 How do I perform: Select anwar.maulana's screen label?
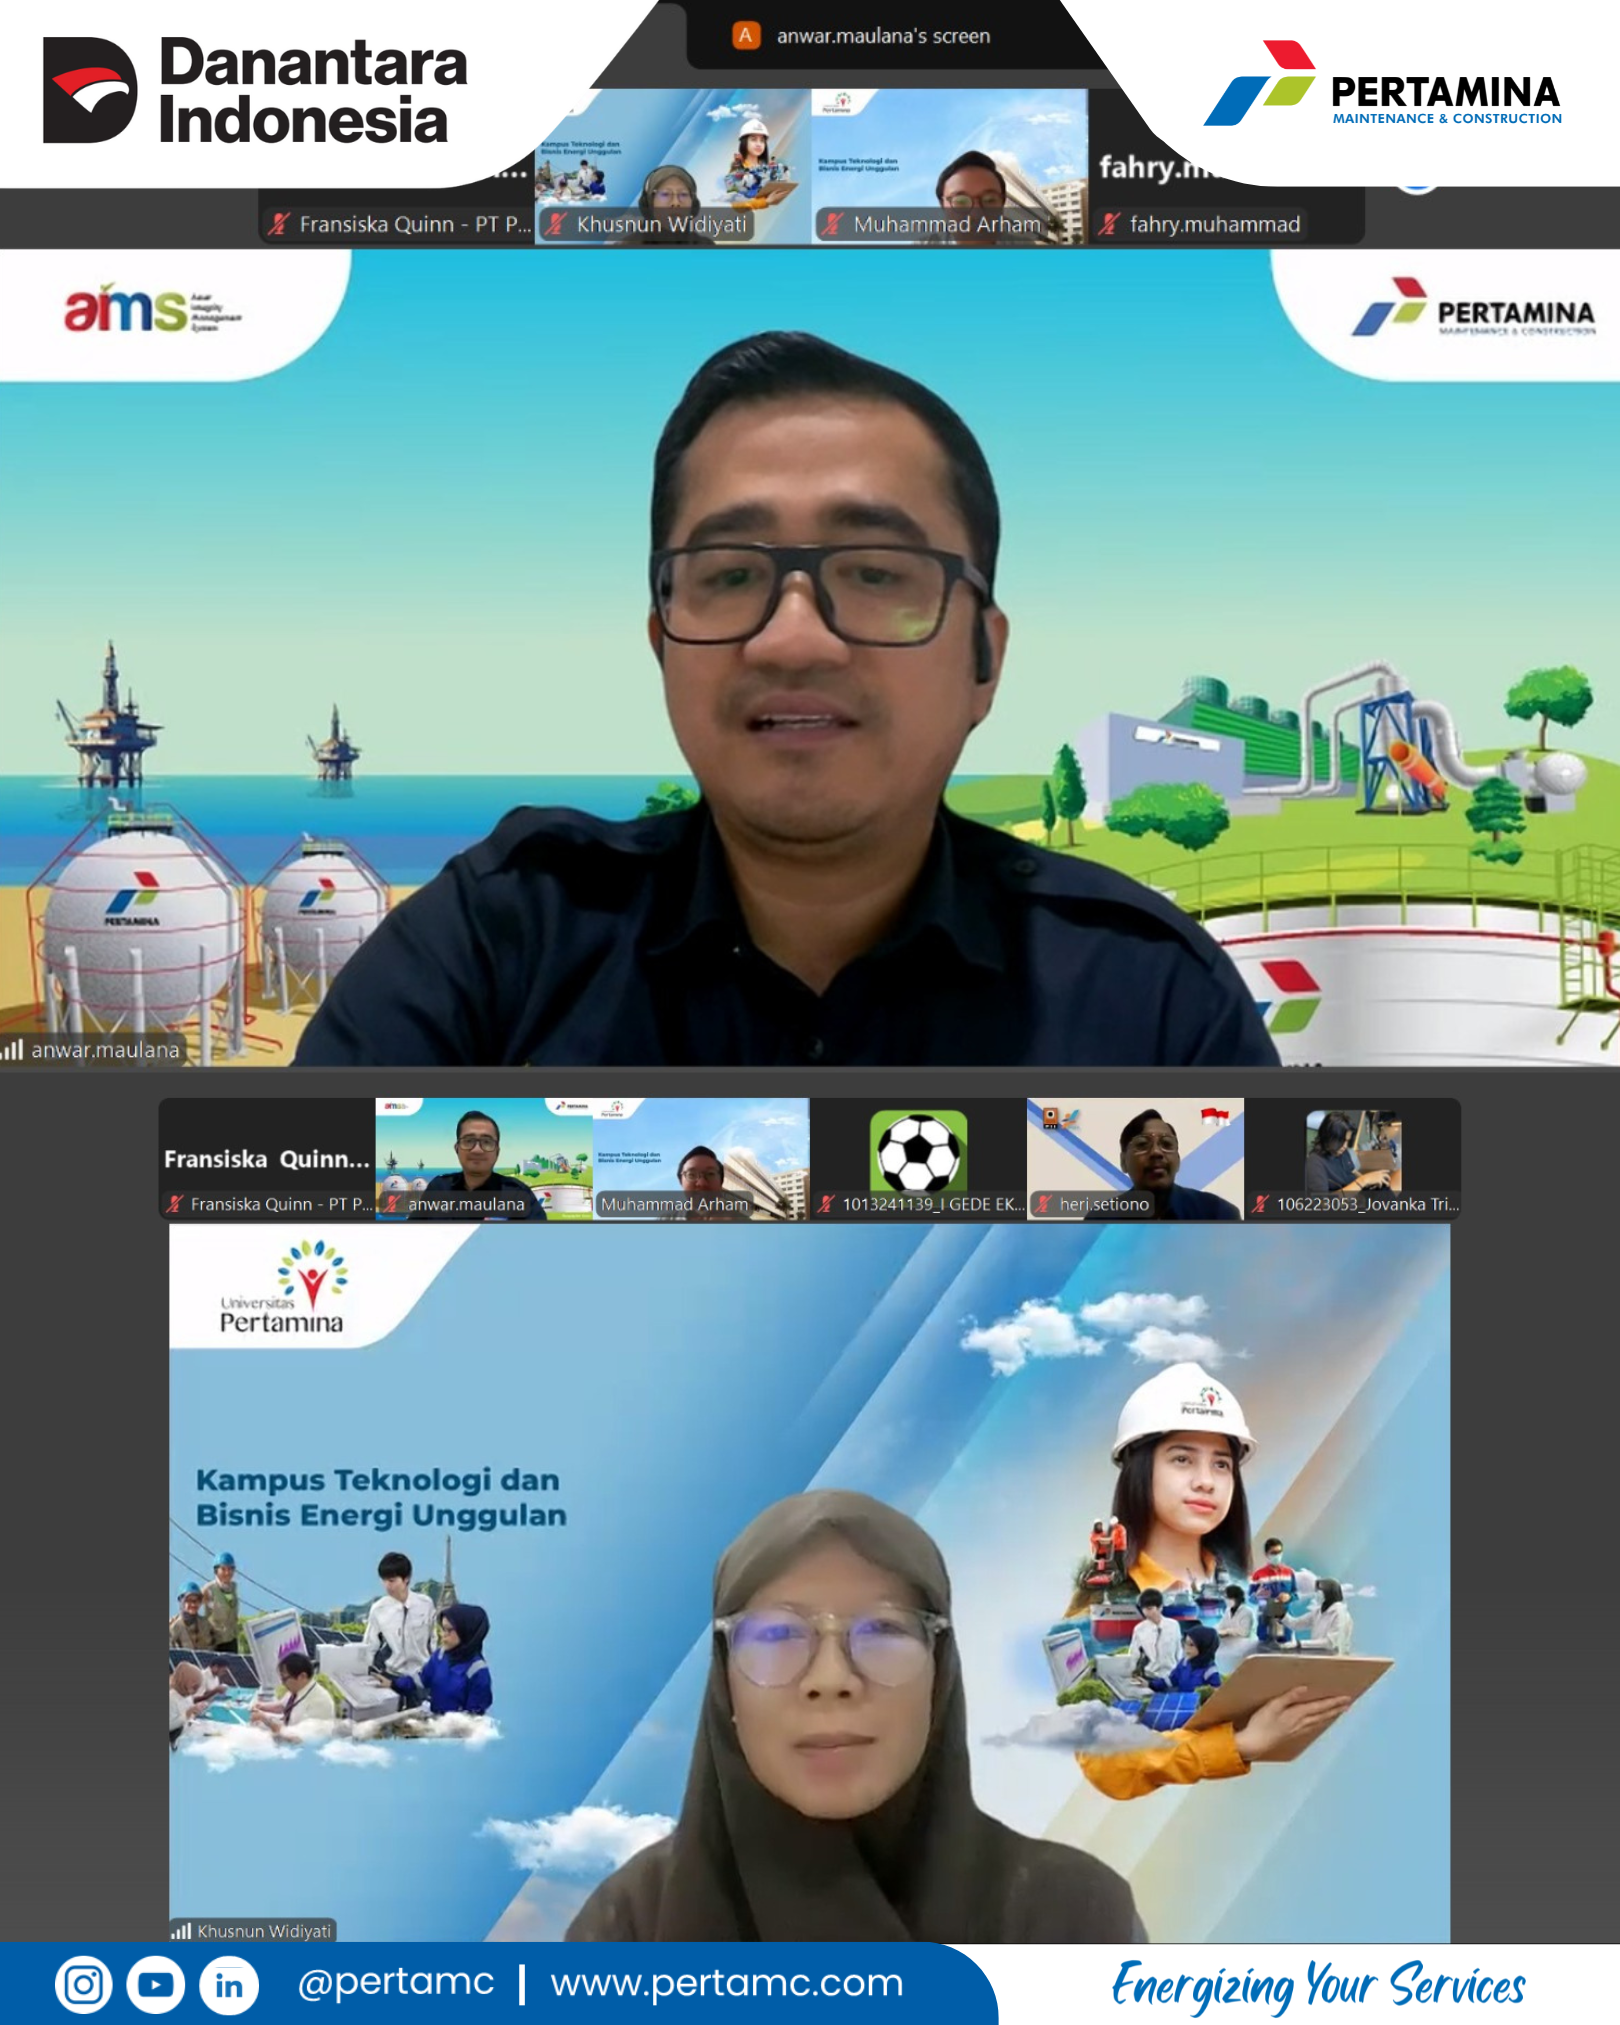pyautogui.click(x=883, y=36)
